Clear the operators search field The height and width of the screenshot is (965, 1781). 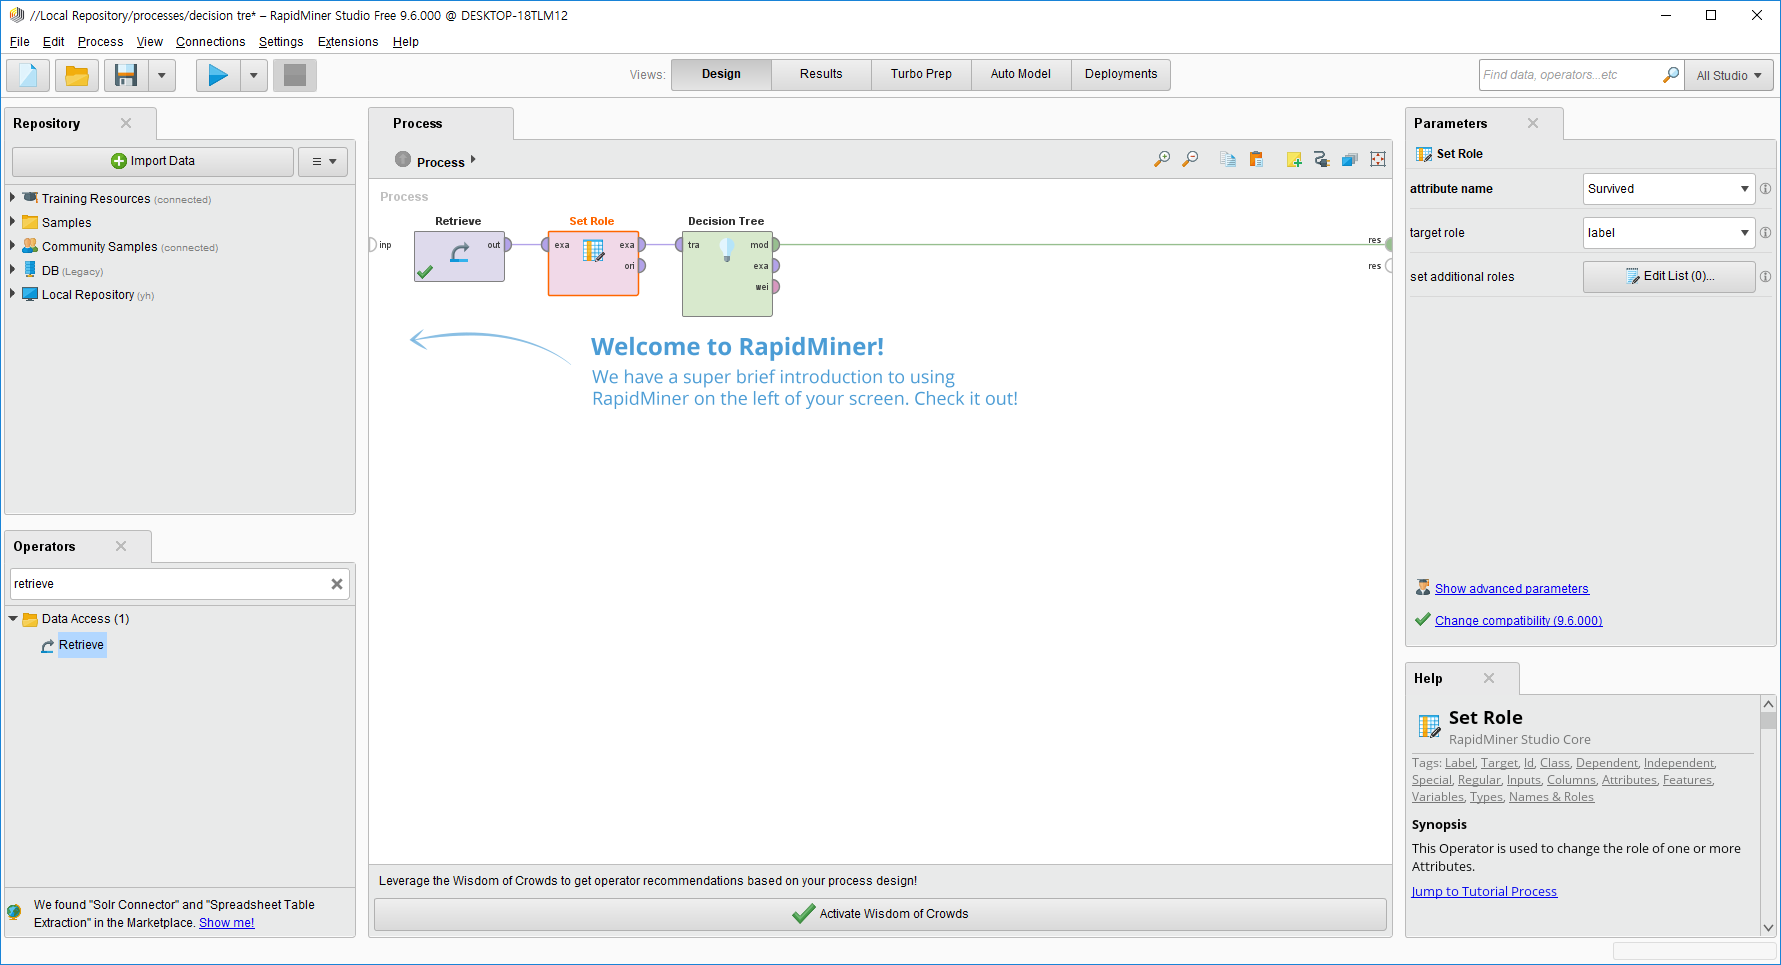[x=337, y=584]
